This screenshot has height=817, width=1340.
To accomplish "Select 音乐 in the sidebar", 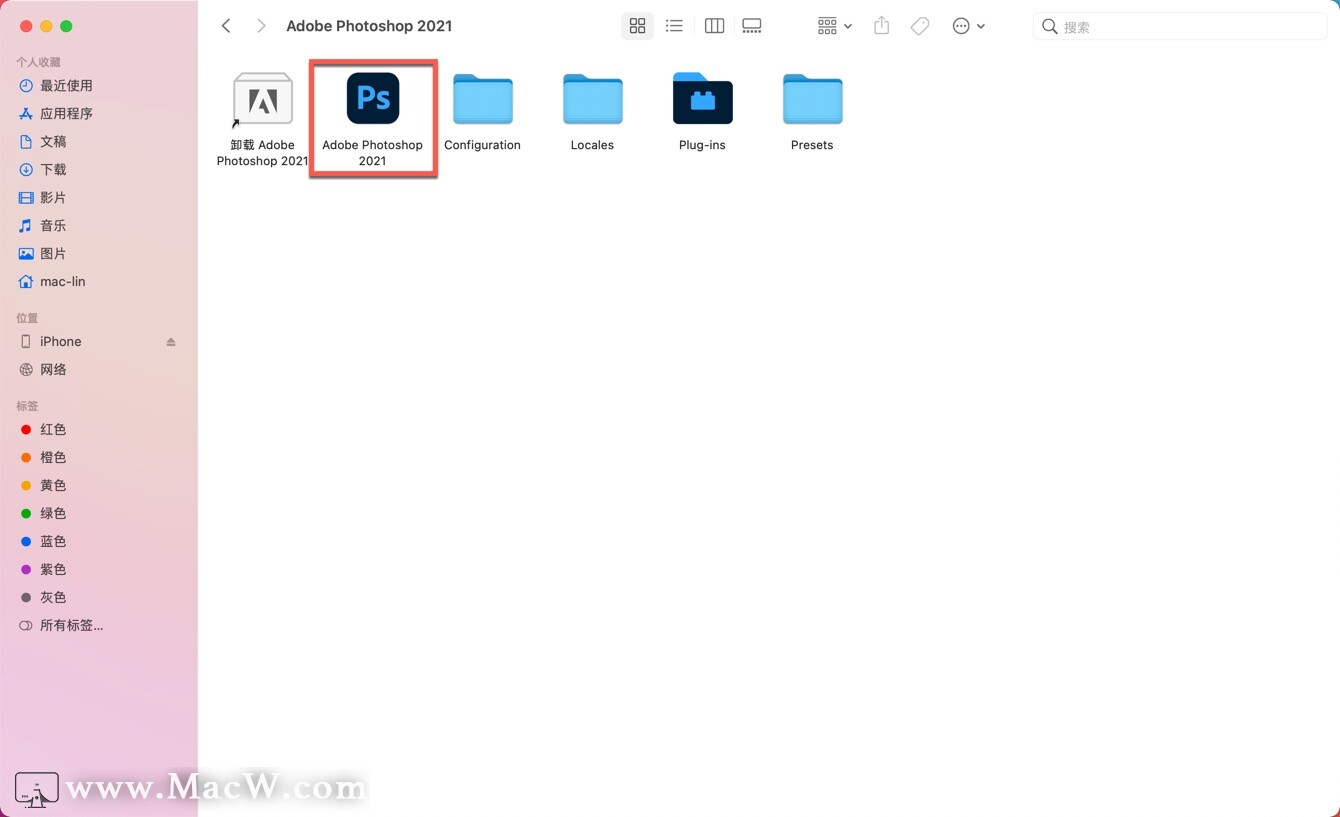I will [x=53, y=226].
